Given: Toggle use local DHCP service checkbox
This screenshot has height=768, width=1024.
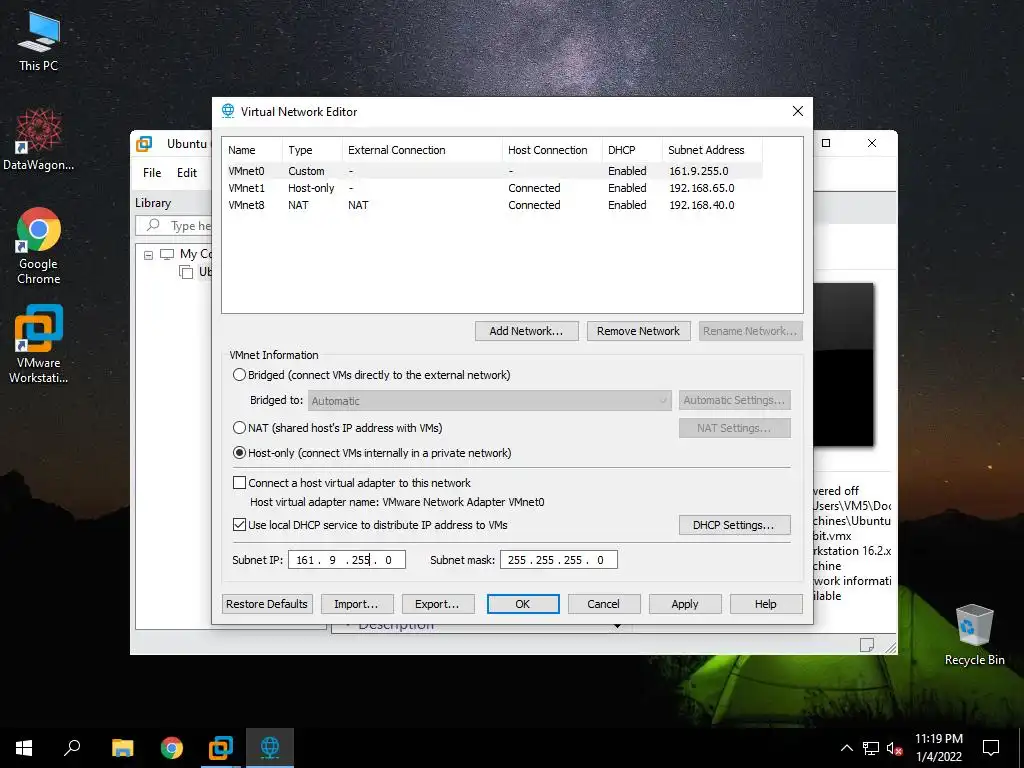Looking at the screenshot, I should (x=239, y=524).
